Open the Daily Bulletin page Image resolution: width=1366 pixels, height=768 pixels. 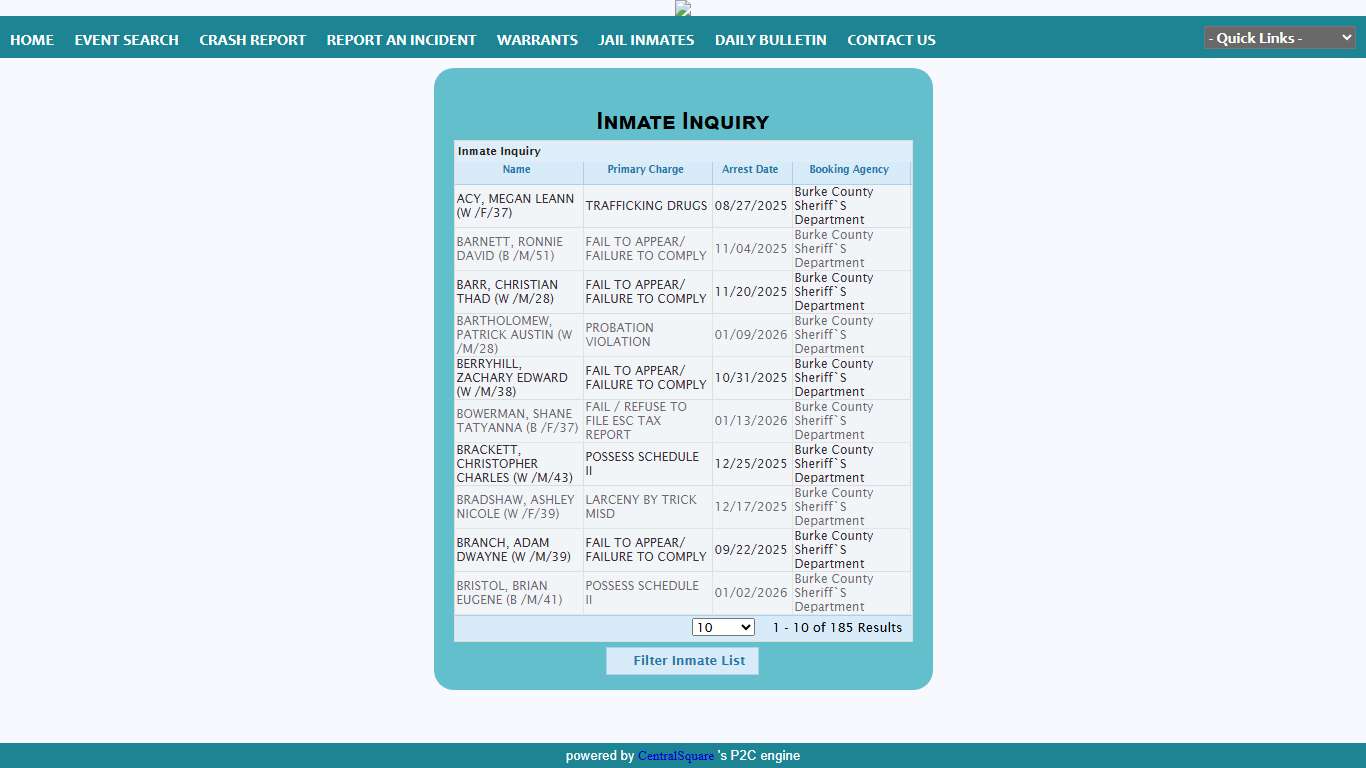click(x=770, y=40)
